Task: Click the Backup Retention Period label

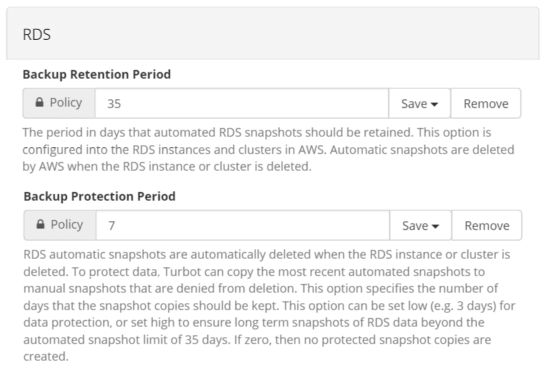Action: 97,74
